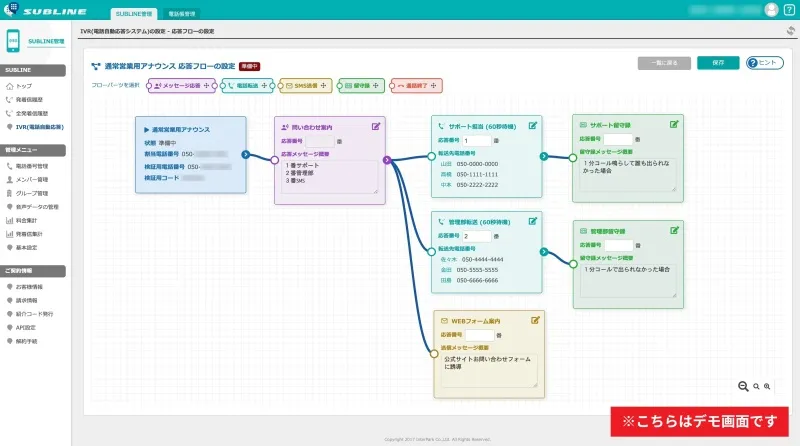Open 全発着信履歴 in the sidebar
800x446 pixels.
pyautogui.click(x=27, y=113)
